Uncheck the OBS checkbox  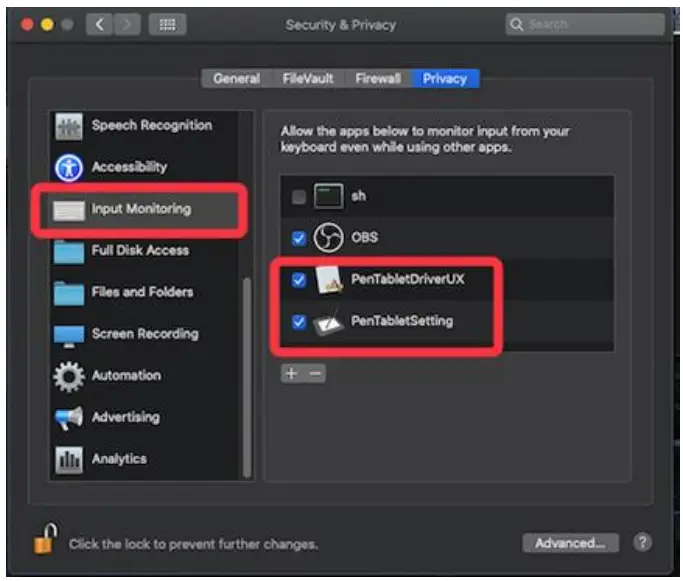pos(299,238)
